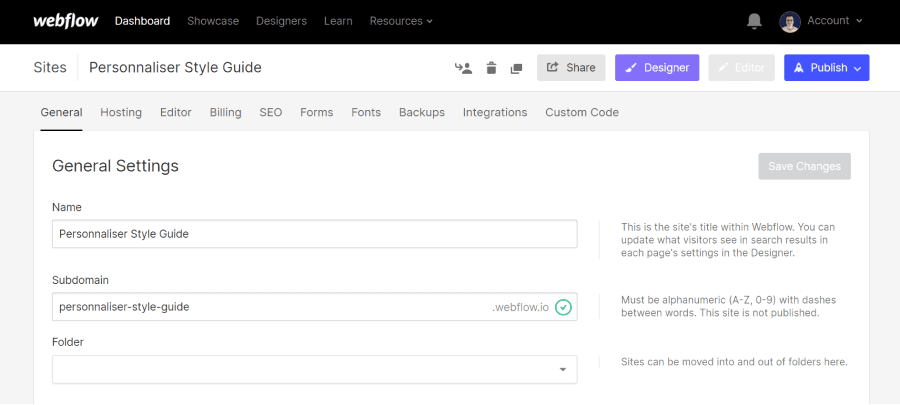The width and height of the screenshot is (900, 405).
Task: Click the 'Sites can be moved' help text
Action: tap(734, 362)
